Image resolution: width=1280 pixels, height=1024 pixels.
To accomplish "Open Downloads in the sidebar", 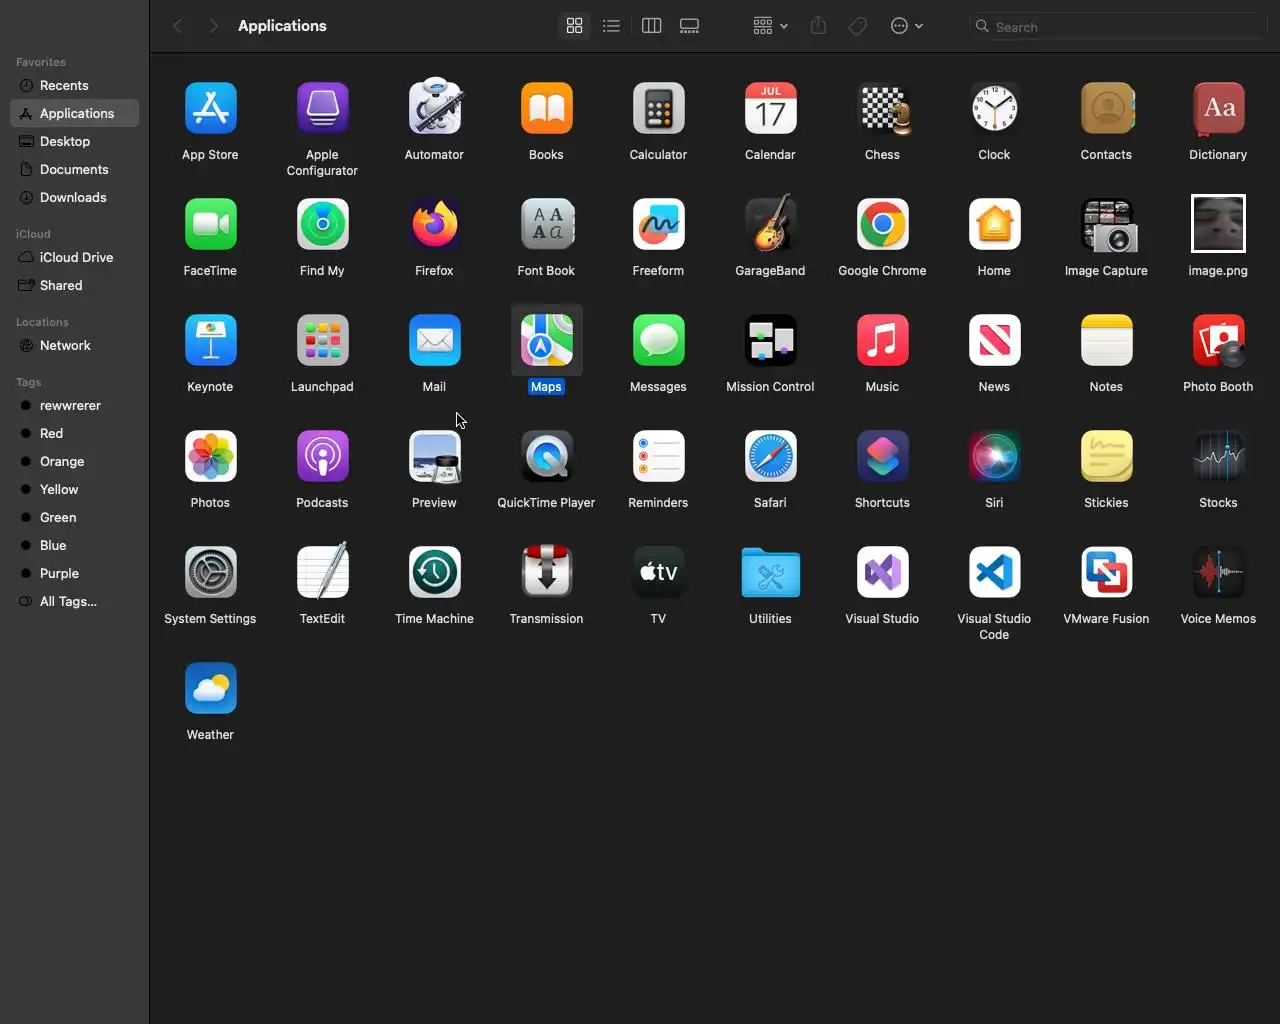I will (x=74, y=198).
